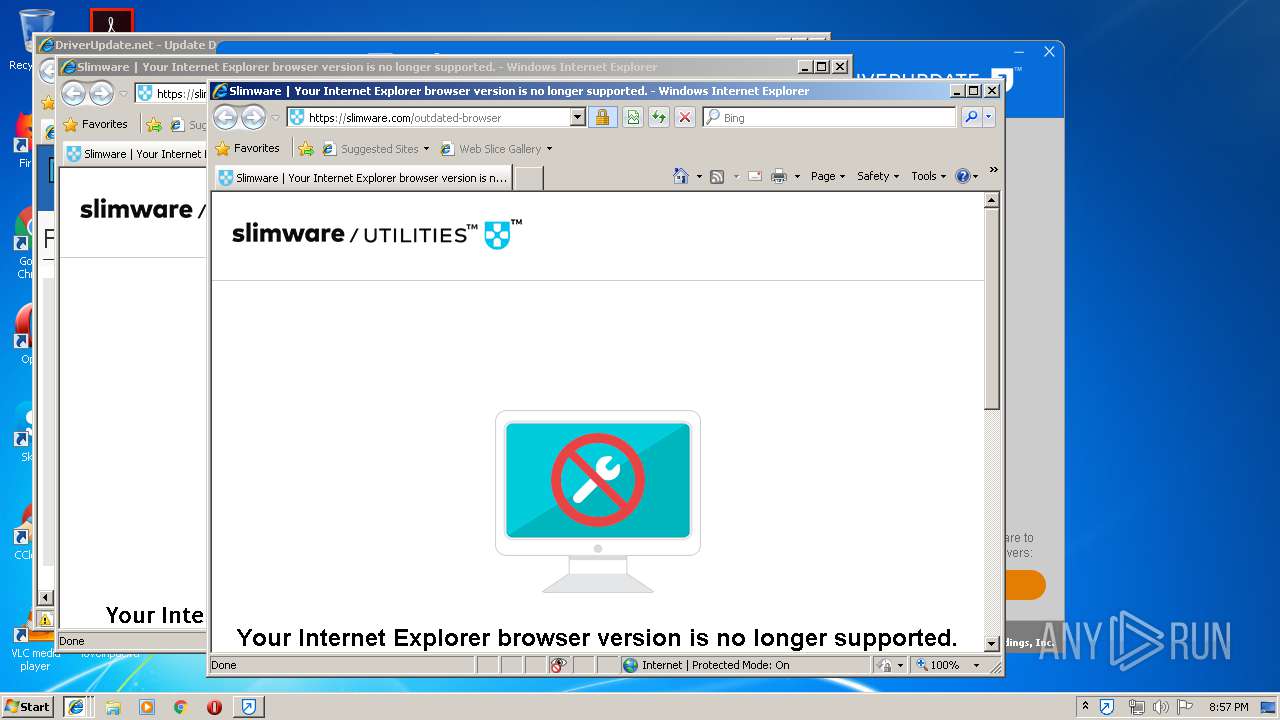Expand the address bar autocomplete dropdown arrow
Image resolution: width=1280 pixels, height=720 pixels.
[577, 117]
